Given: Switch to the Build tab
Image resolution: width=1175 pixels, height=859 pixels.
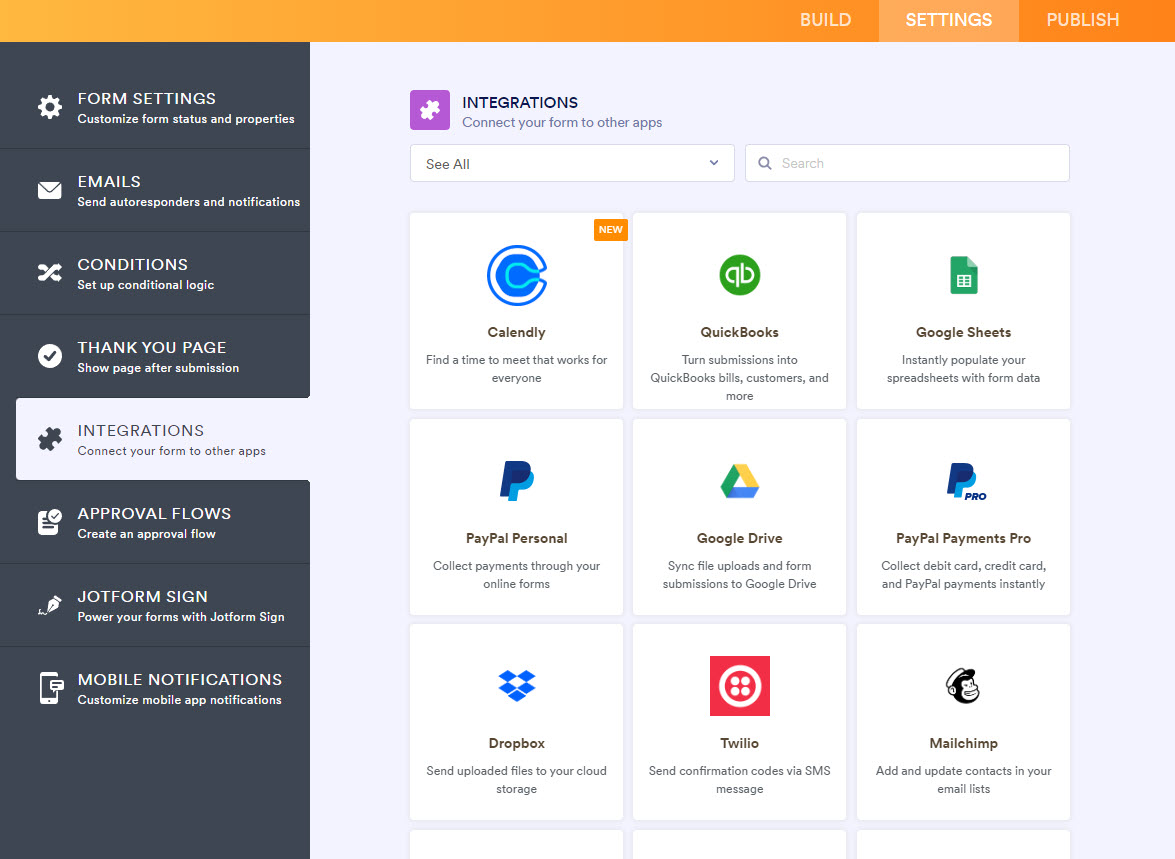Looking at the screenshot, I should [825, 20].
